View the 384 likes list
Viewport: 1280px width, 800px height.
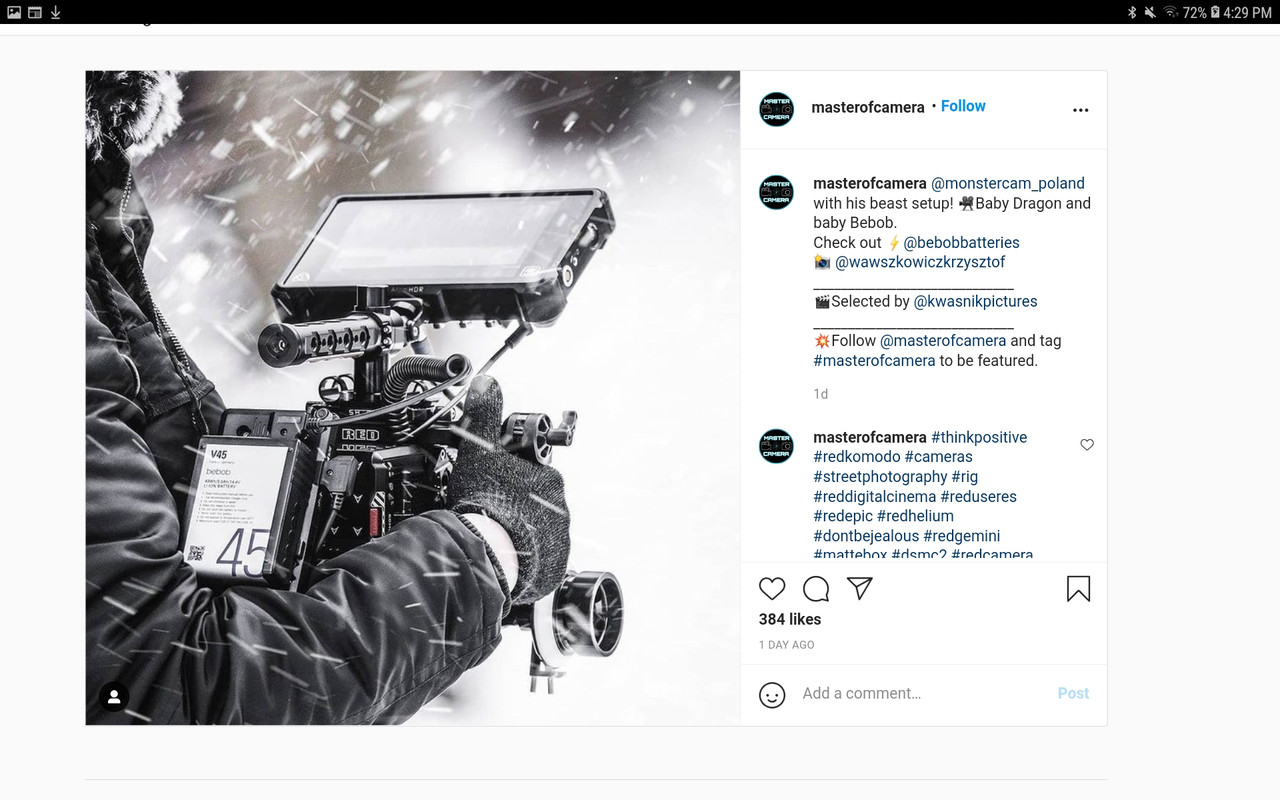(x=790, y=619)
